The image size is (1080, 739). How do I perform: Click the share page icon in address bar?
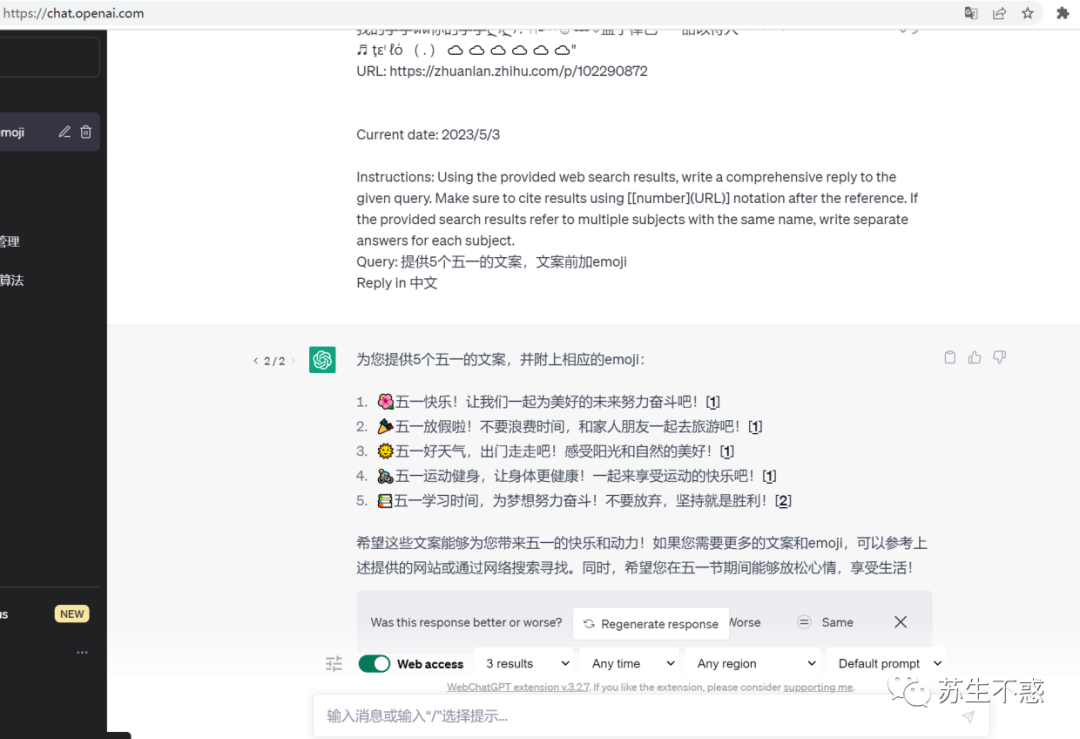click(999, 13)
